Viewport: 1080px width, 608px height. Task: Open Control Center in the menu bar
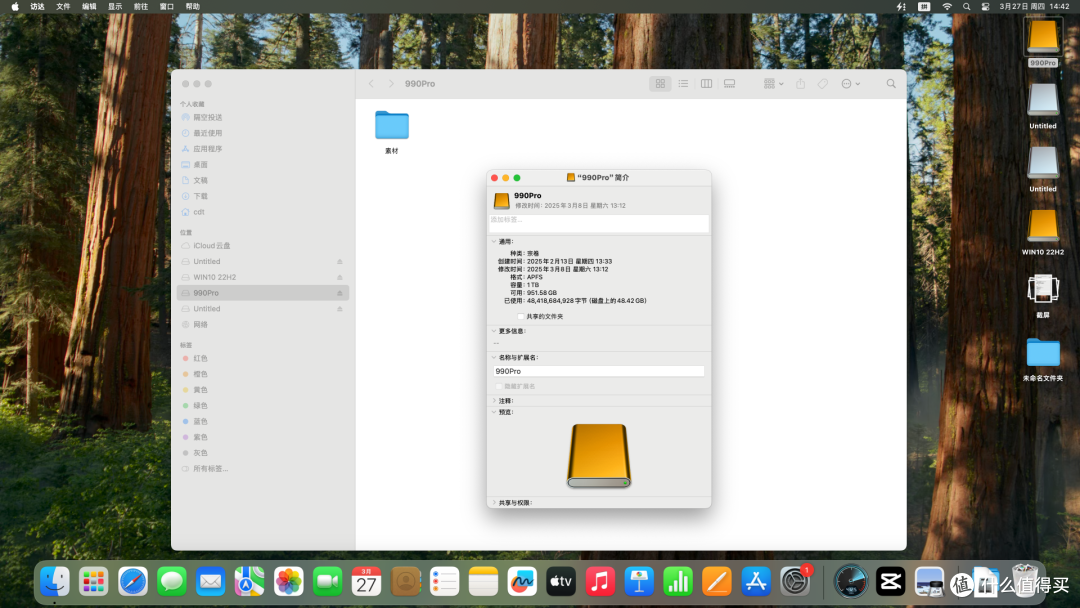click(x=986, y=6)
